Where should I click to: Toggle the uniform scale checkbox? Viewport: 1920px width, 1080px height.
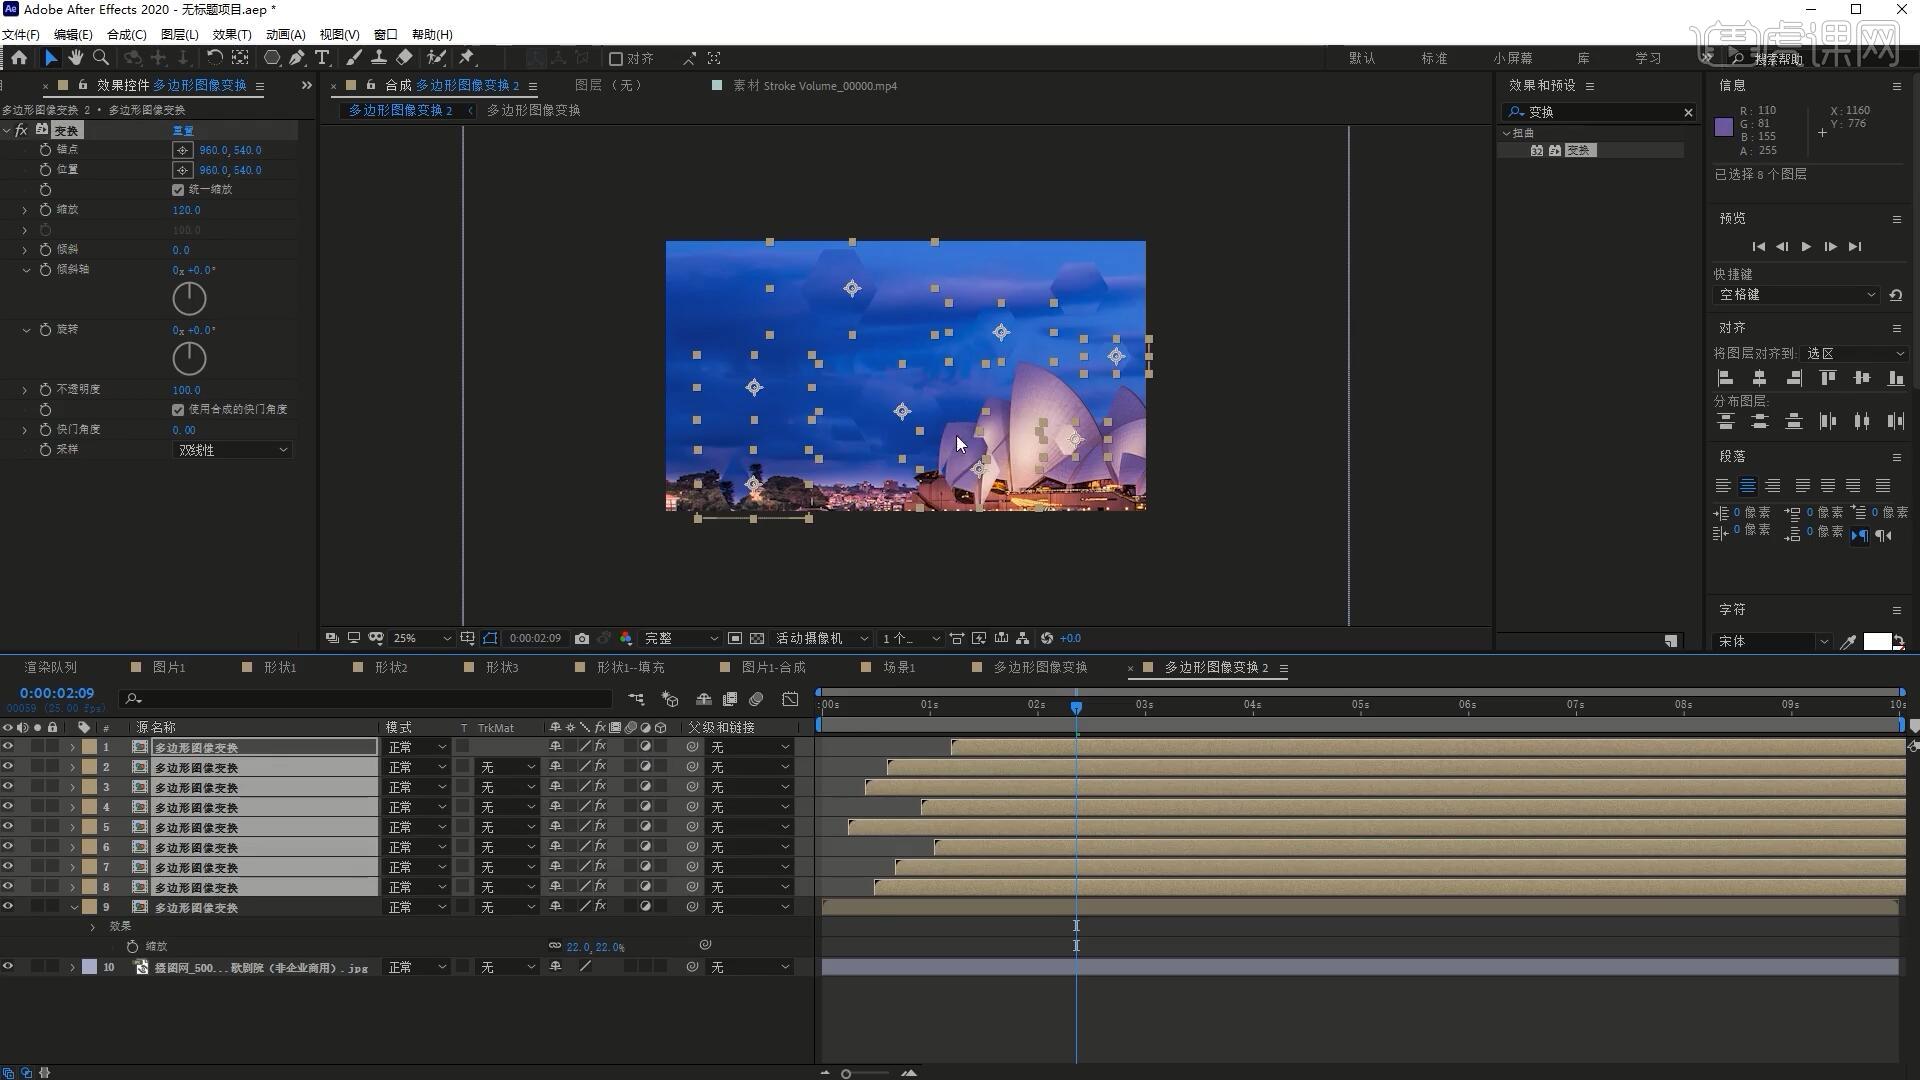tap(178, 190)
